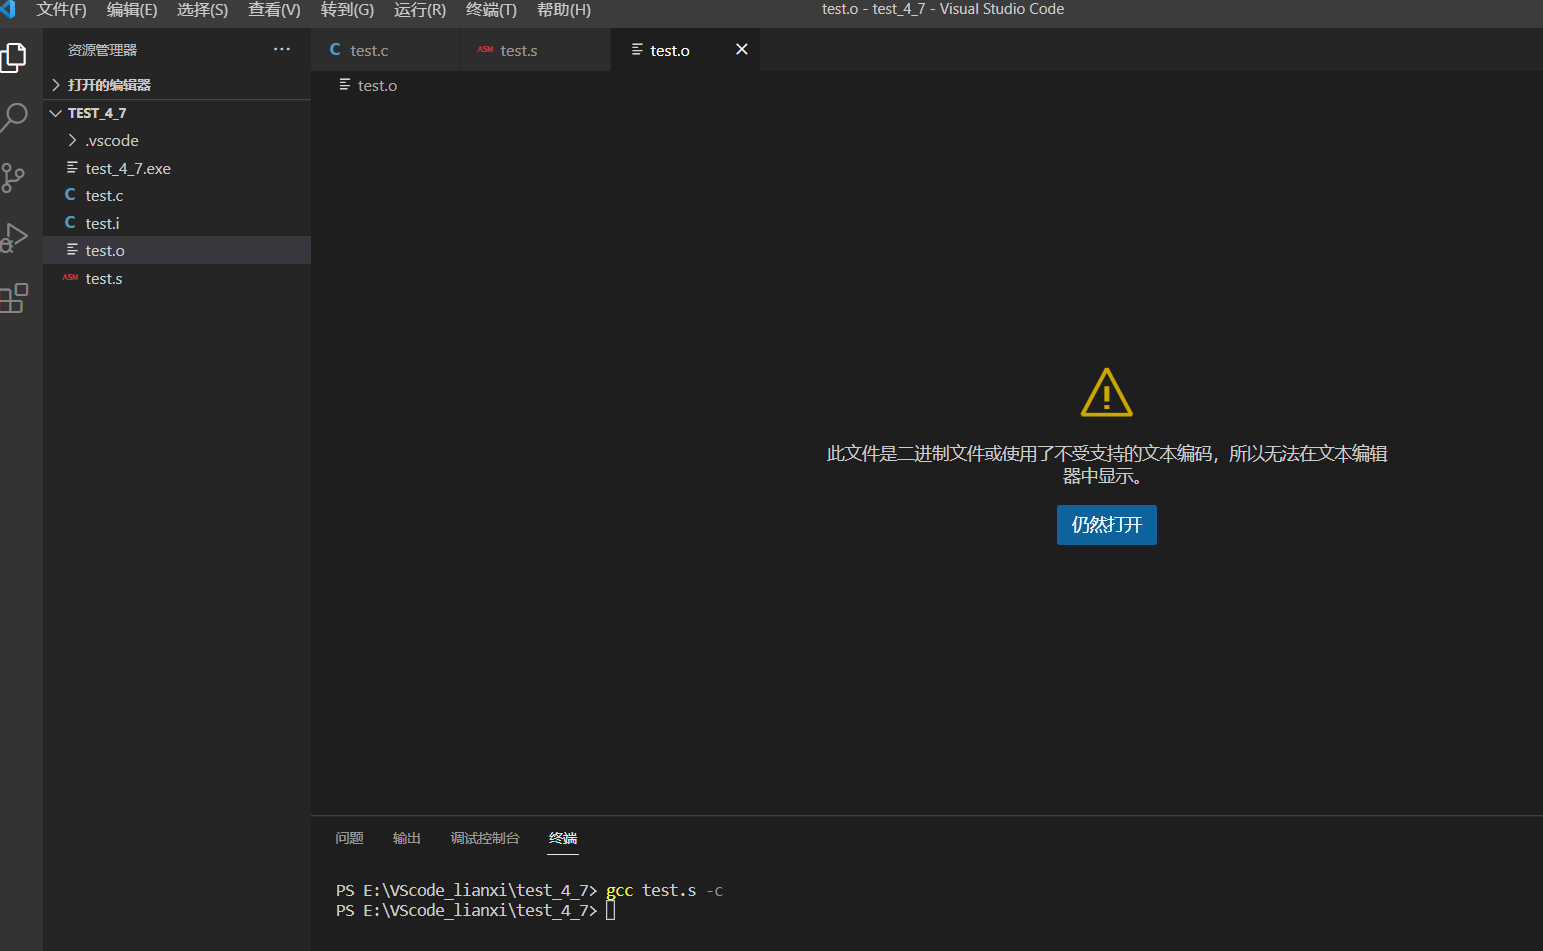Viewport: 1543px width, 951px height.
Task: Click the ASM icon on test.s tab
Action: [485, 49]
